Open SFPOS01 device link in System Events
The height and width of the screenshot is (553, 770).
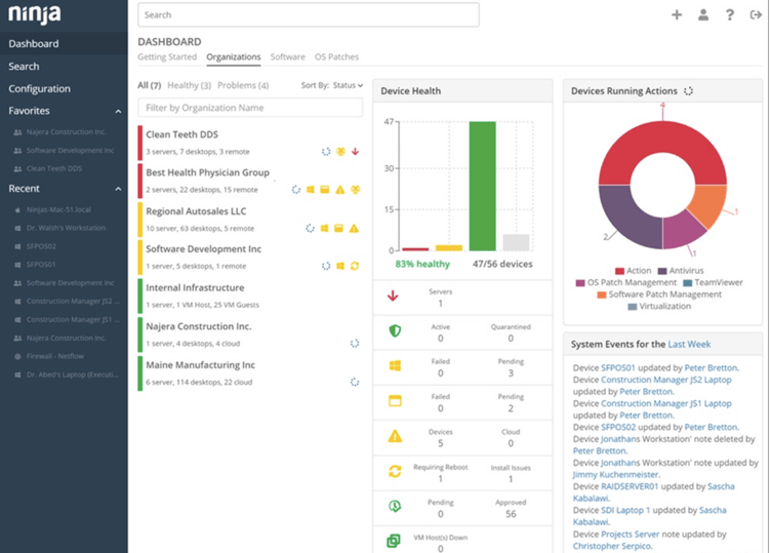(618, 368)
